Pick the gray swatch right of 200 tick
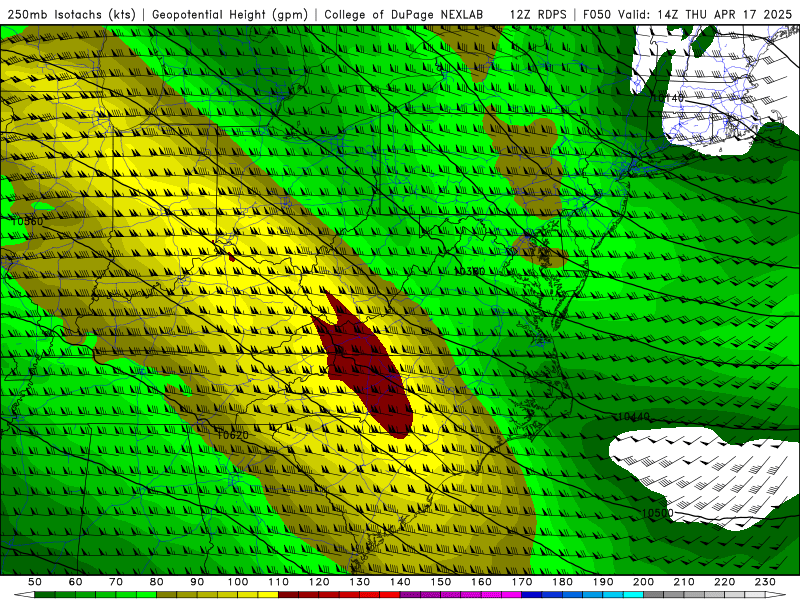The width and height of the screenshot is (800, 600). tap(654, 595)
